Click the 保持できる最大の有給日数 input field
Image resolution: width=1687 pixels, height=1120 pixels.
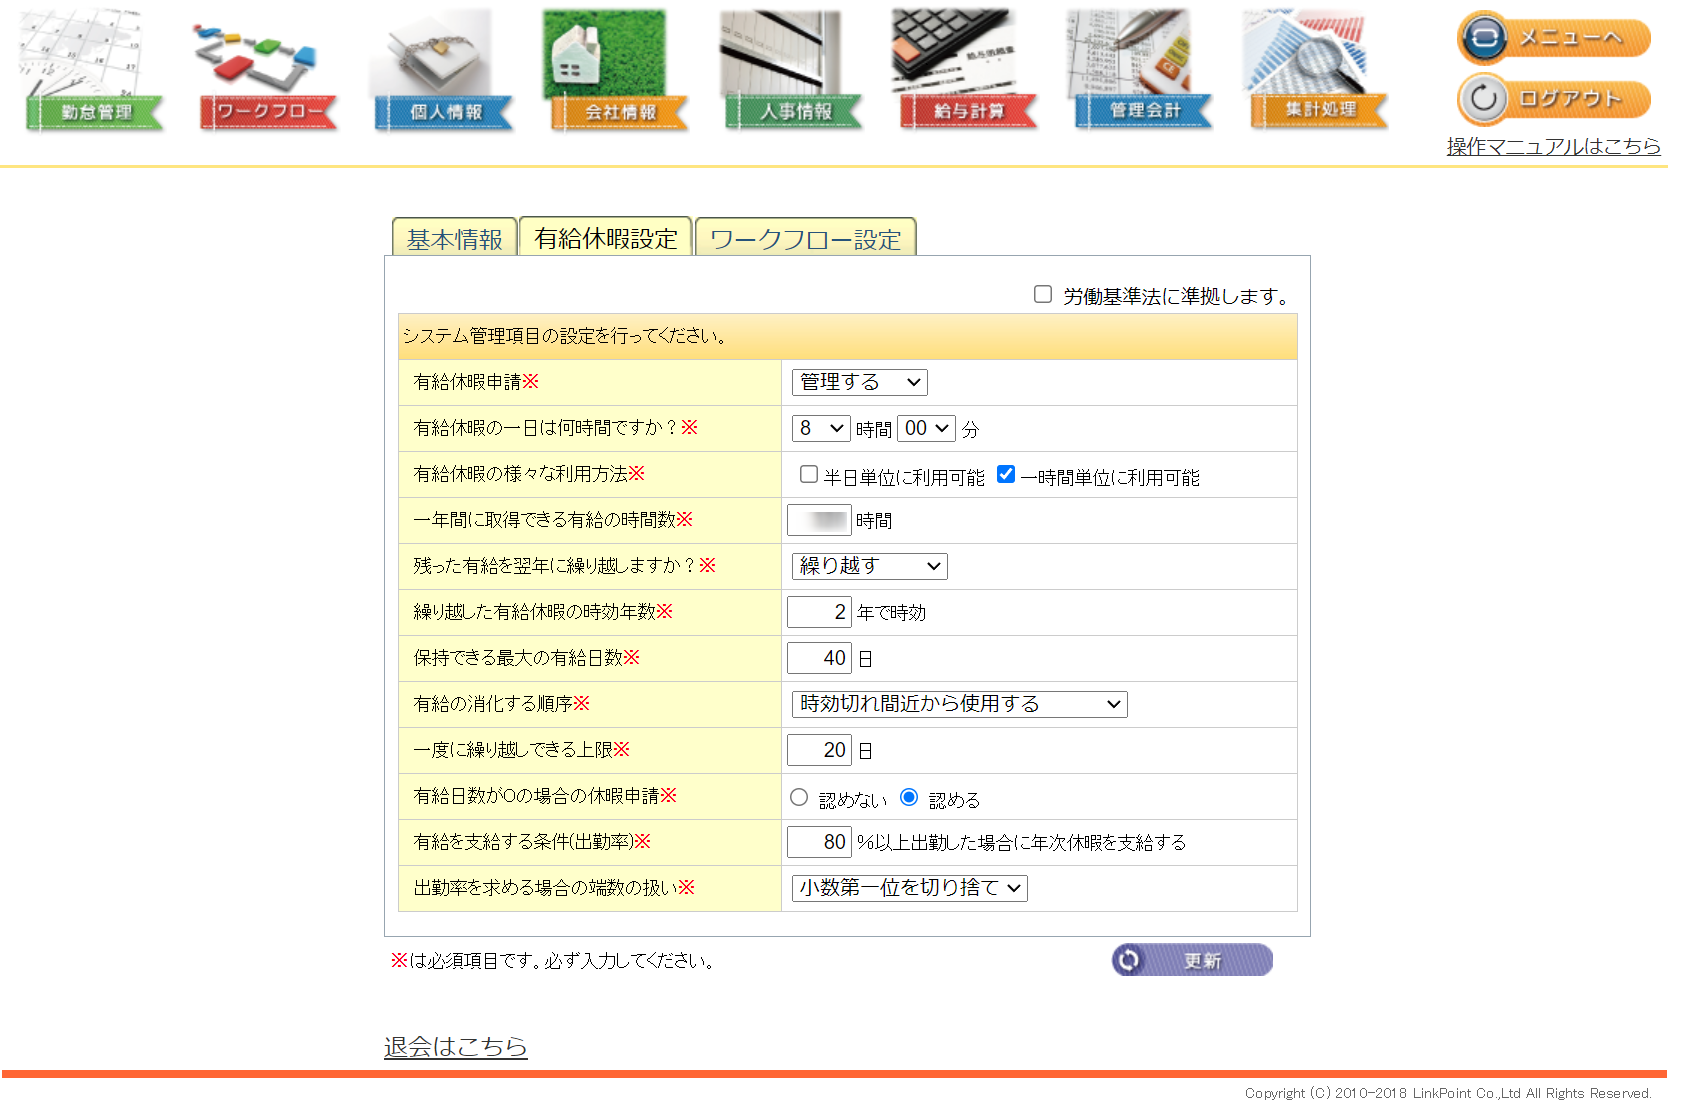coord(819,658)
